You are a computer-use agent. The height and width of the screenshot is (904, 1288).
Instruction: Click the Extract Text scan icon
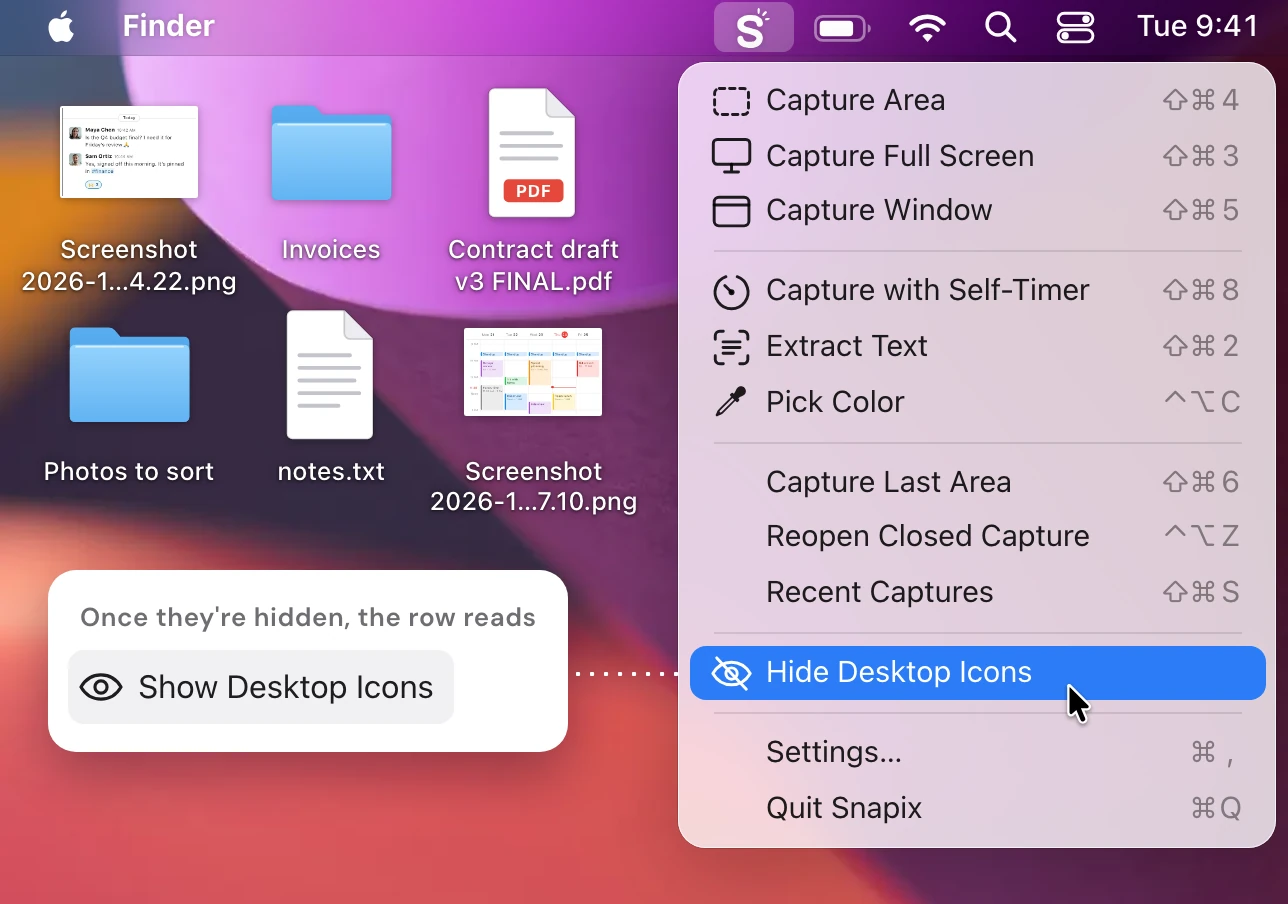click(x=731, y=347)
